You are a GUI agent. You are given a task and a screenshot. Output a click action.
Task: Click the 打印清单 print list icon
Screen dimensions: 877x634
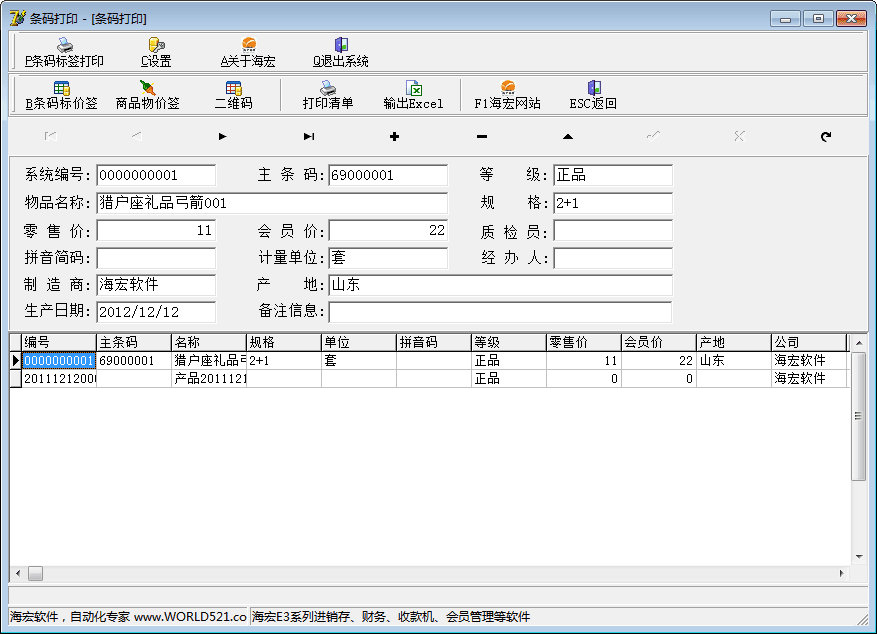coord(327,88)
